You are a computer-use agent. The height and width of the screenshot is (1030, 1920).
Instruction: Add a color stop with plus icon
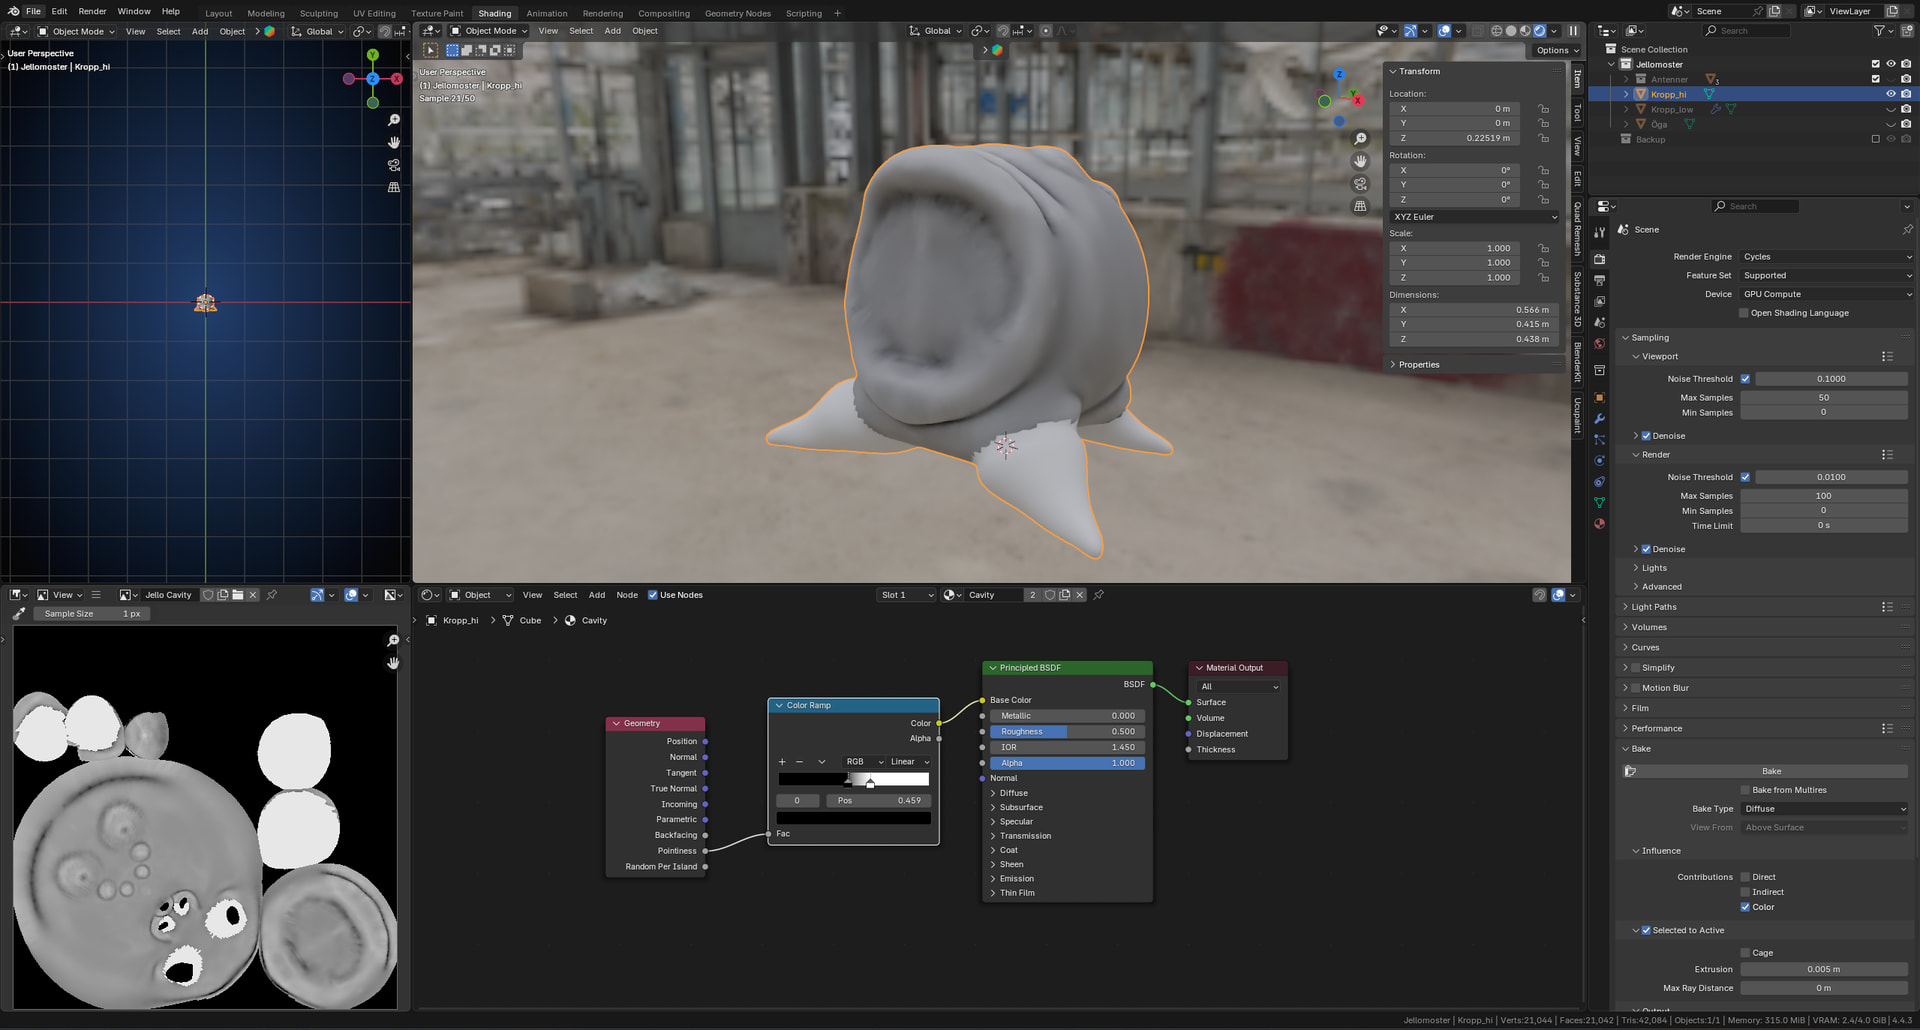pos(782,762)
